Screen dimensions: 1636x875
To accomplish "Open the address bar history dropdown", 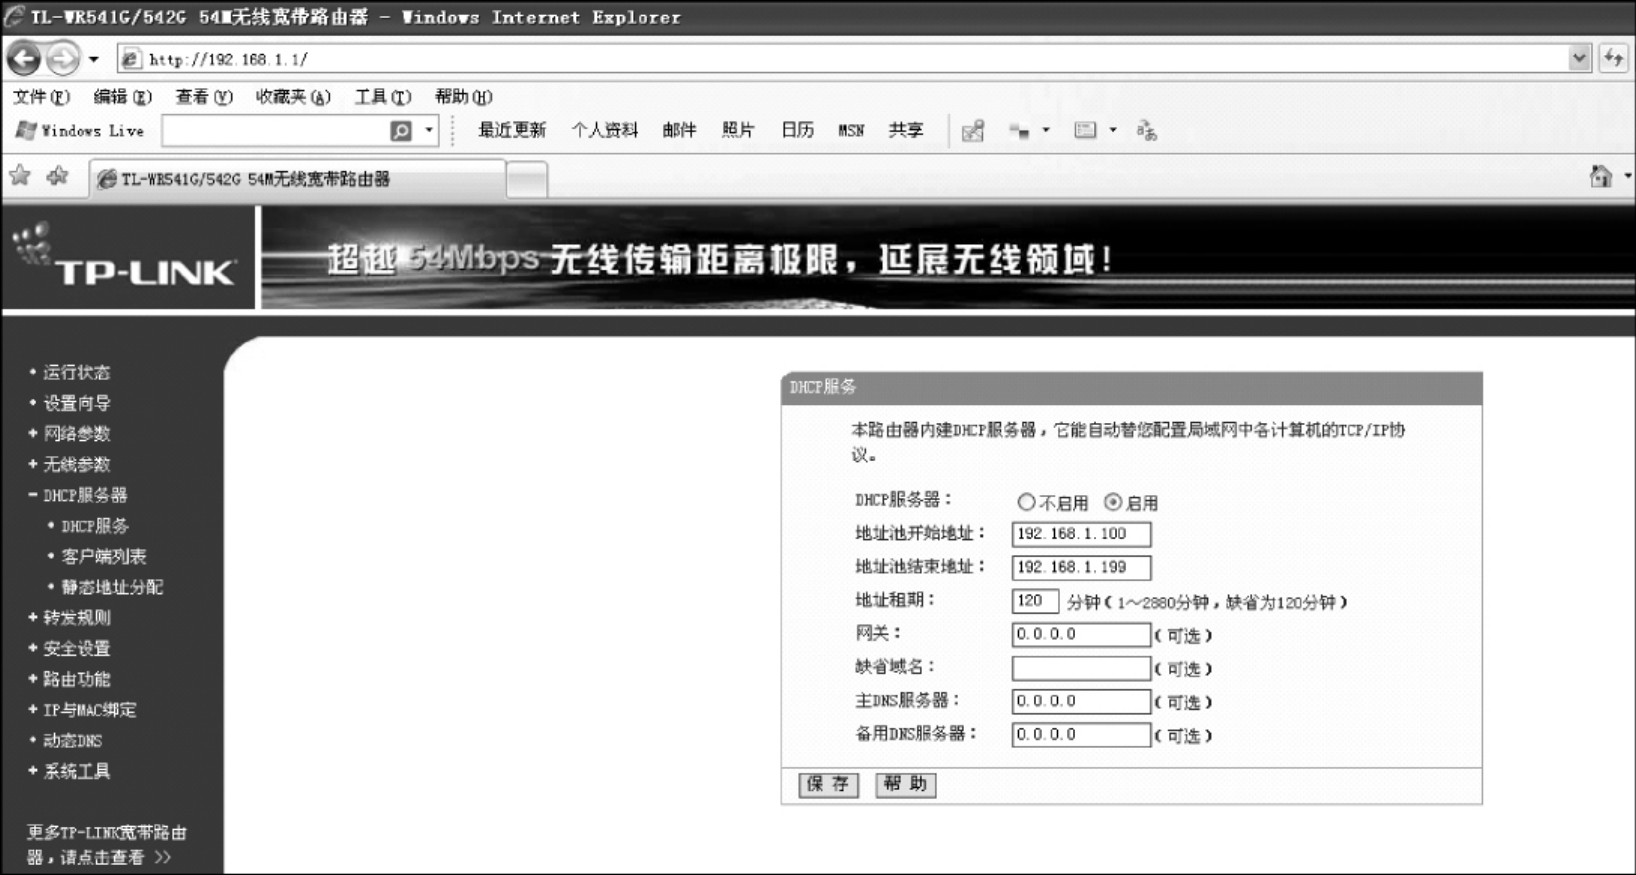I will click(1579, 59).
